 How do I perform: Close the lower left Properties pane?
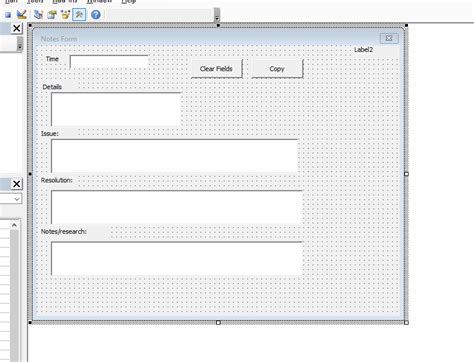click(16, 184)
